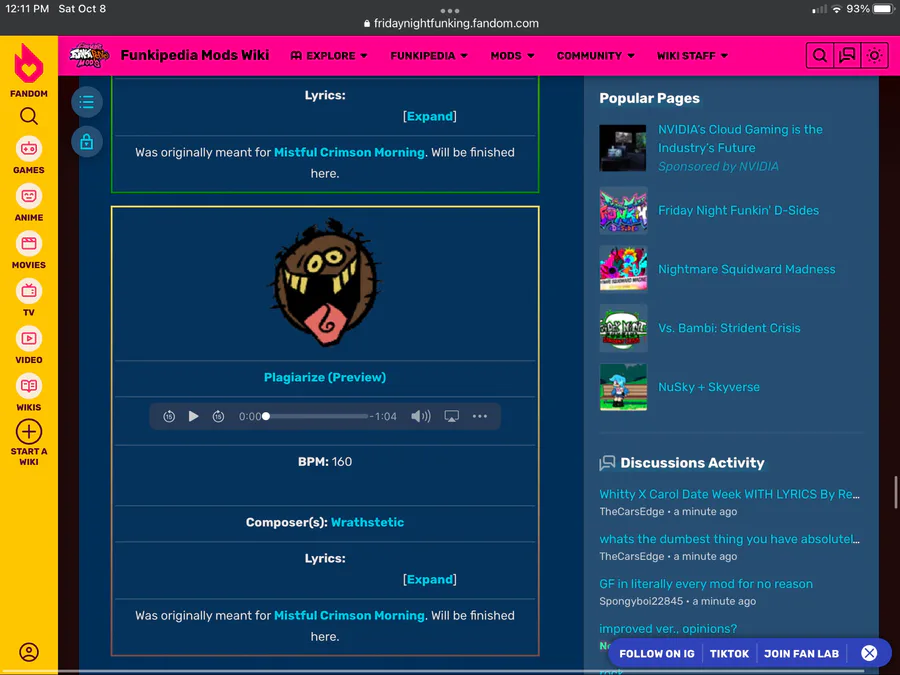This screenshot has width=900, height=675.
Task: Close the social follow banner
Action: tap(869, 653)
